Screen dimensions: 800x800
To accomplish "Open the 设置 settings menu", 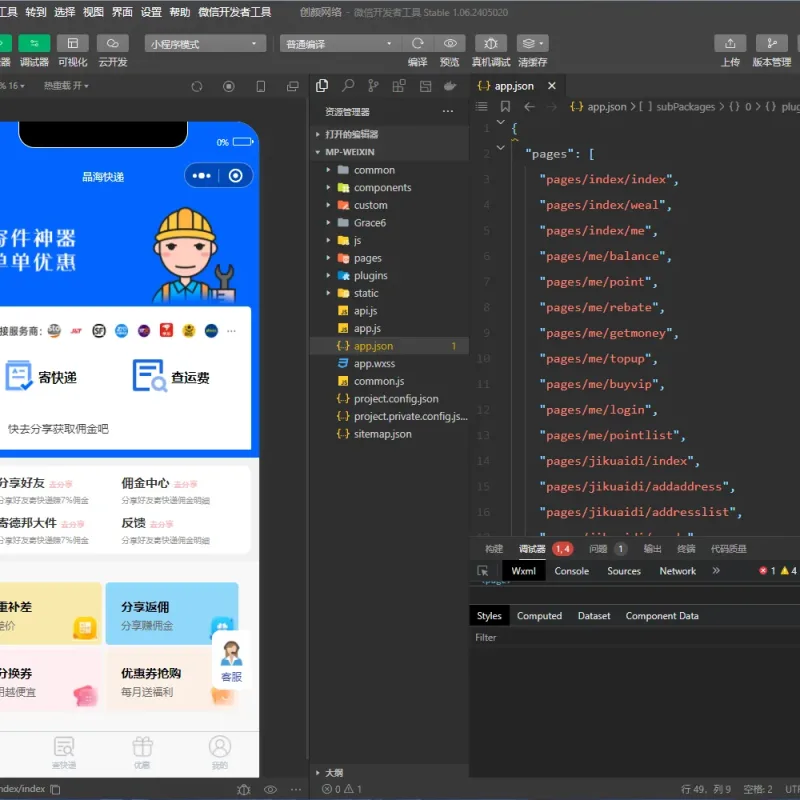I will 151,12.
